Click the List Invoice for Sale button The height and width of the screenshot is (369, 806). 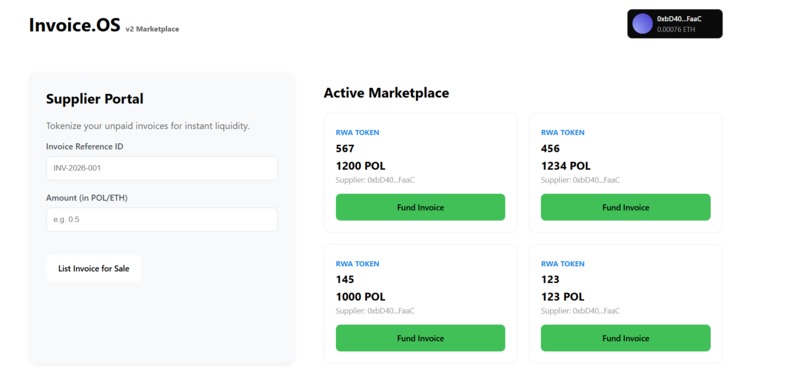point(94,268)
